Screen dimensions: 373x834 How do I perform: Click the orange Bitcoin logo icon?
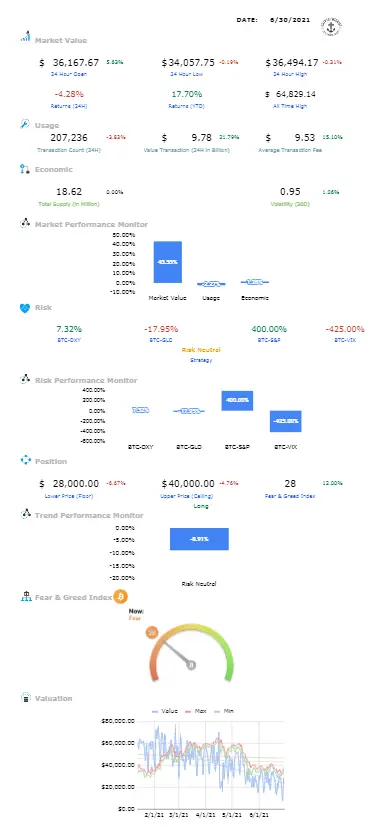(x=121, y=597)
